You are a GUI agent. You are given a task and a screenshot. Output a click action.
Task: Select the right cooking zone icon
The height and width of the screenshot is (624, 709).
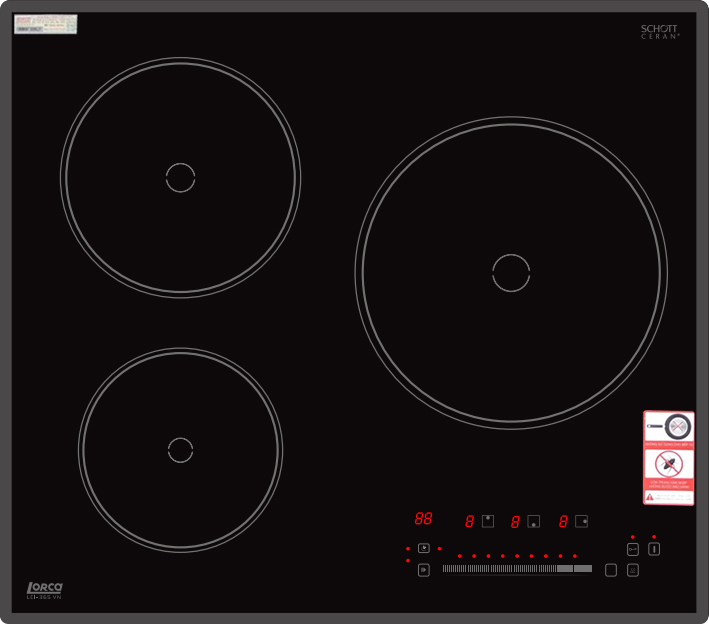581,520
